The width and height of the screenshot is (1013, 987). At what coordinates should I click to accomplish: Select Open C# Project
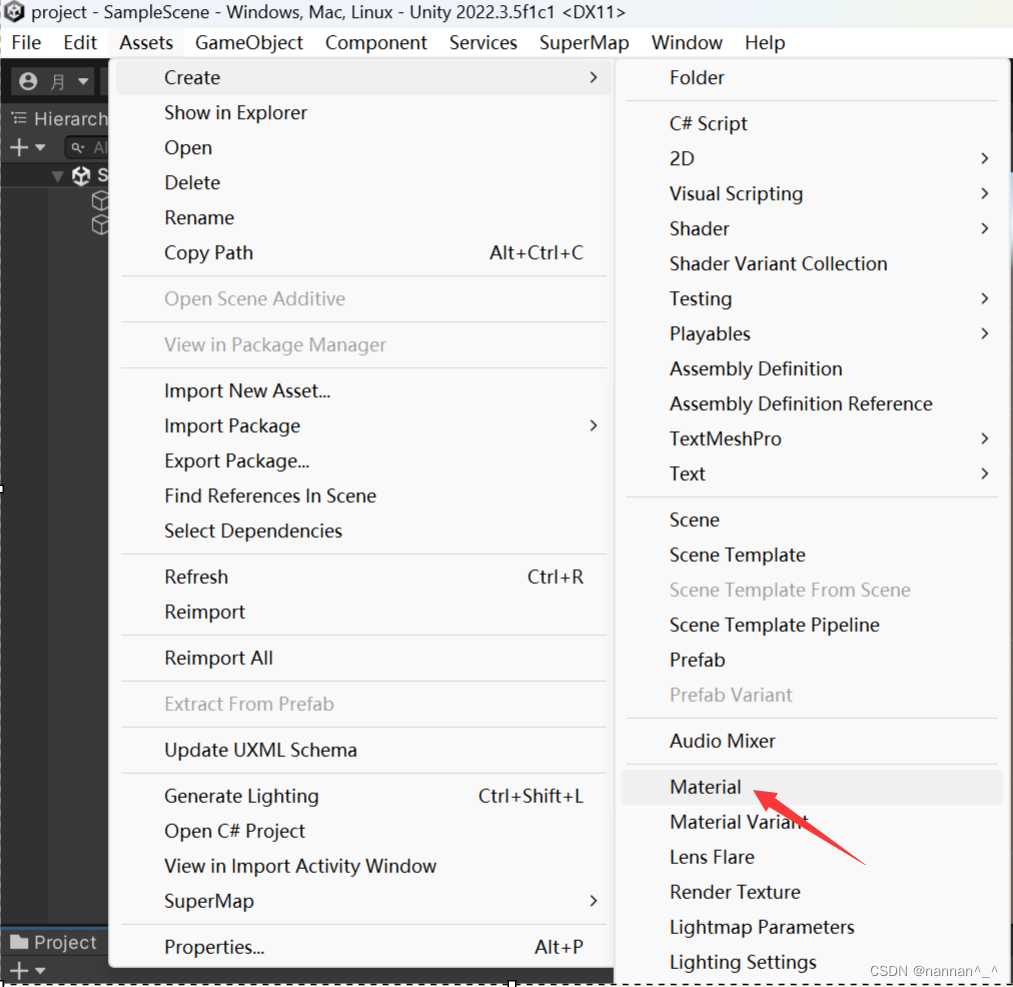364,831
